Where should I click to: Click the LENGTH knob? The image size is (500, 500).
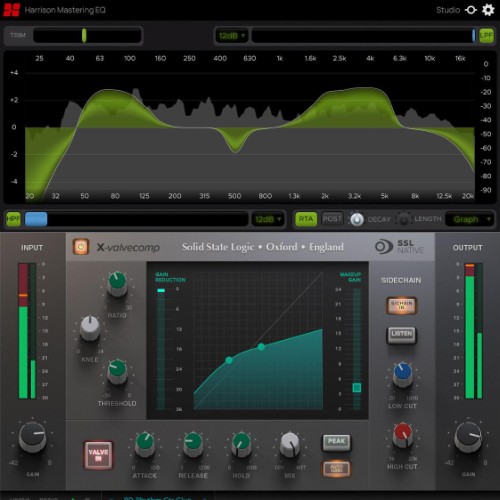[x=404, y=219]
